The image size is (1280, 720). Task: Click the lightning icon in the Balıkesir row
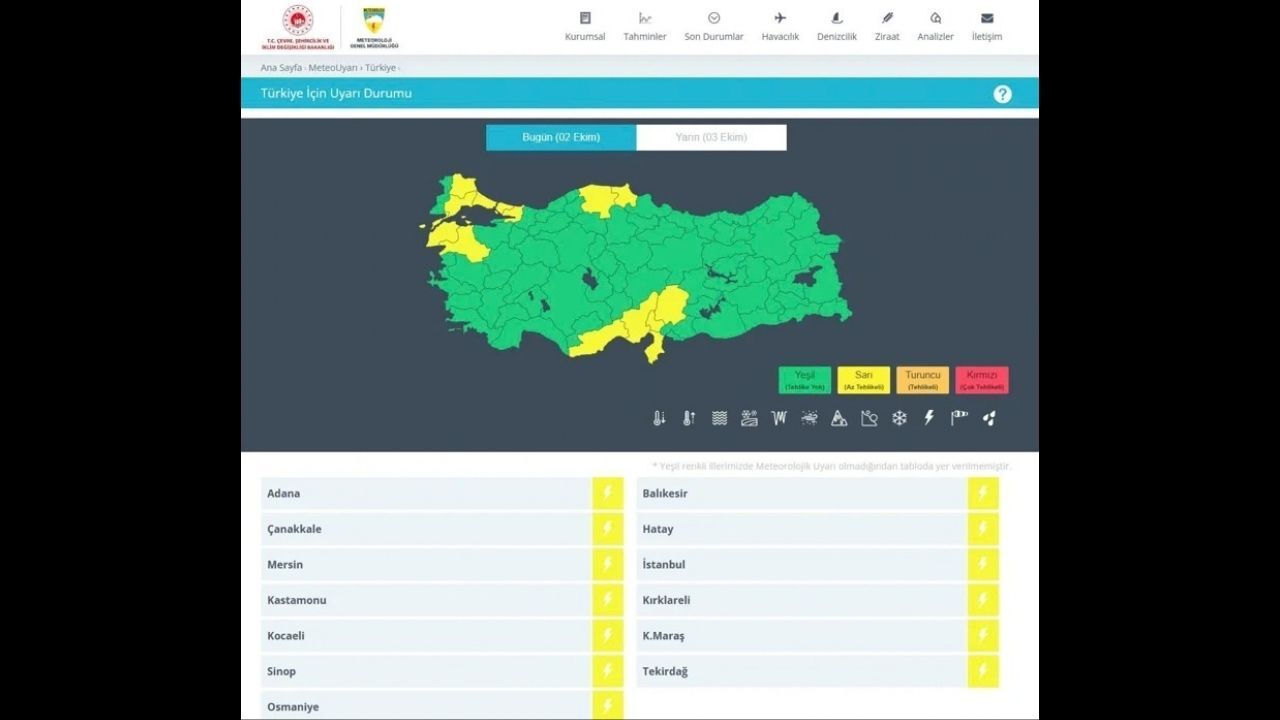coord(983,493)
